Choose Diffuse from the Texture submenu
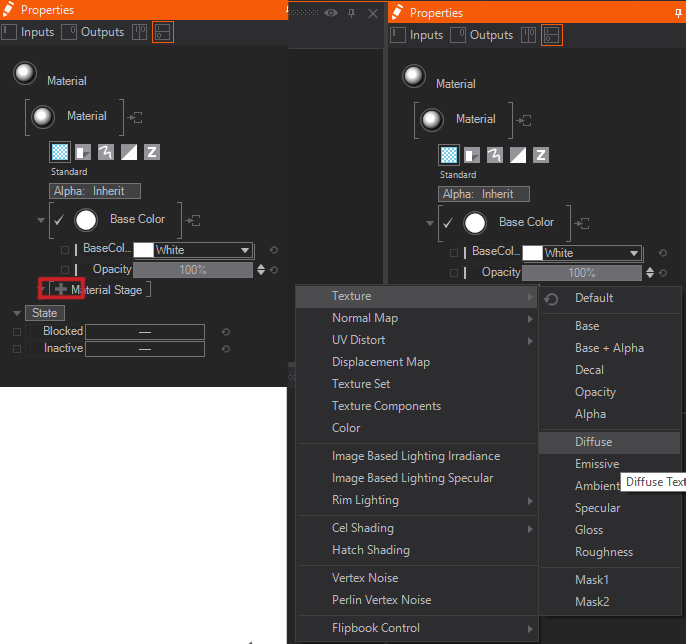Image resolution: width=686 pixels, height=644 pixels. [593, 442]
